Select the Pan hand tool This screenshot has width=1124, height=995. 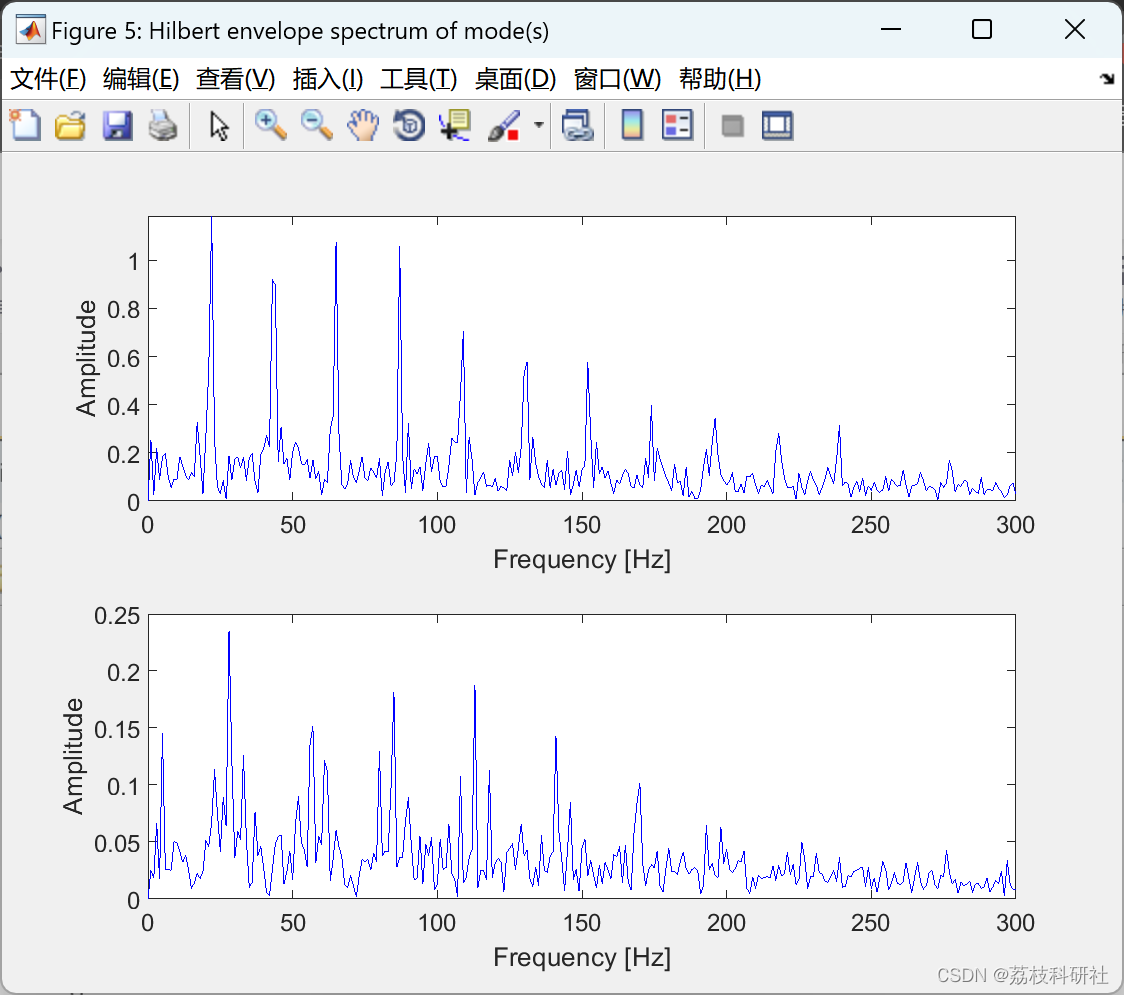(x=363, y=125)
